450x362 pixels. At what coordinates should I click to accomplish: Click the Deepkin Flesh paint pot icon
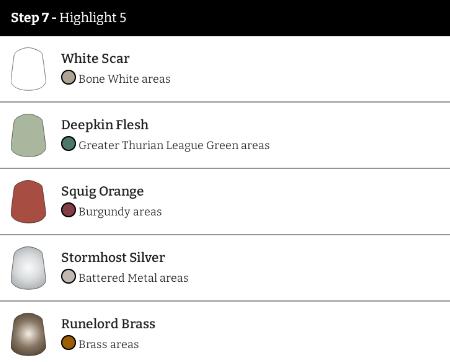click(x=28, y=135)
